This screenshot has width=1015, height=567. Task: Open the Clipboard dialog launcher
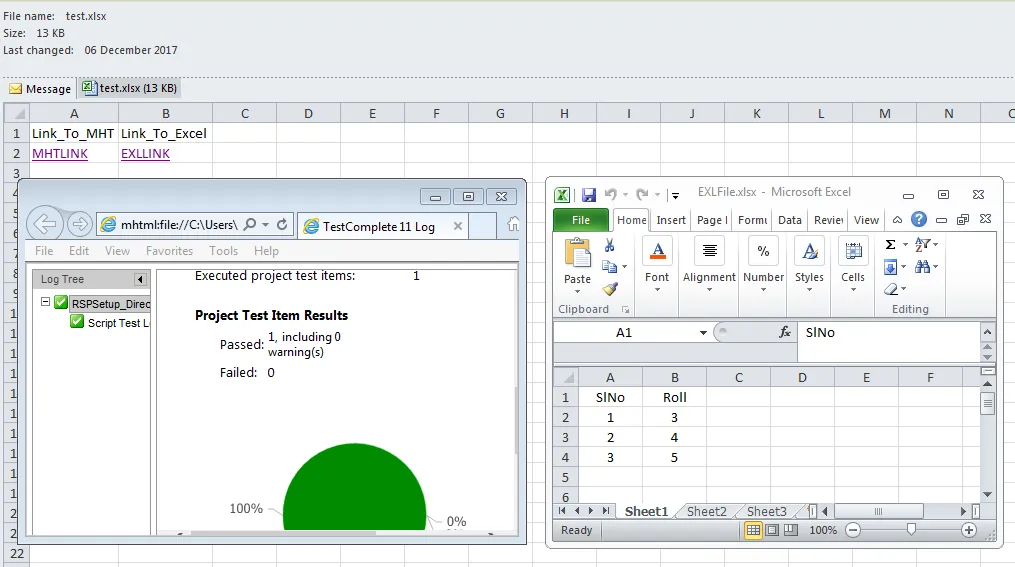626,309
